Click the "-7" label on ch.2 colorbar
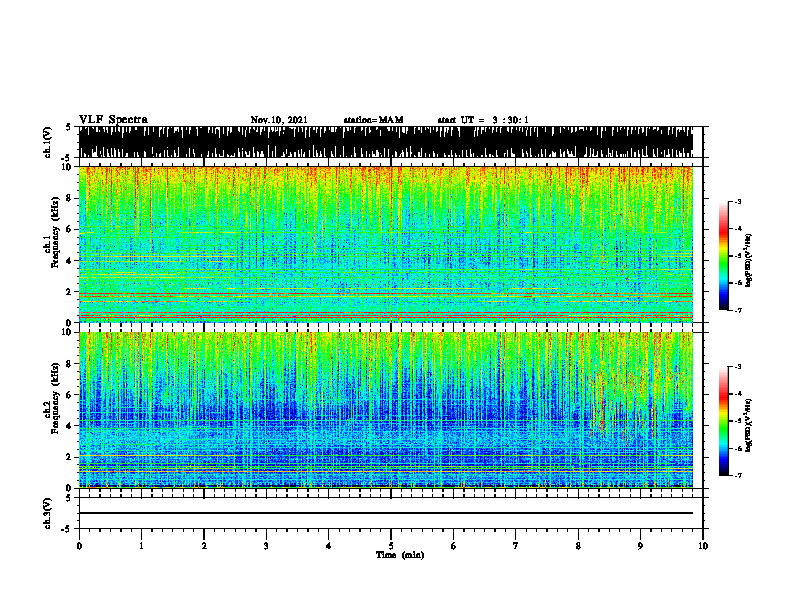 (x=738, y=476)
